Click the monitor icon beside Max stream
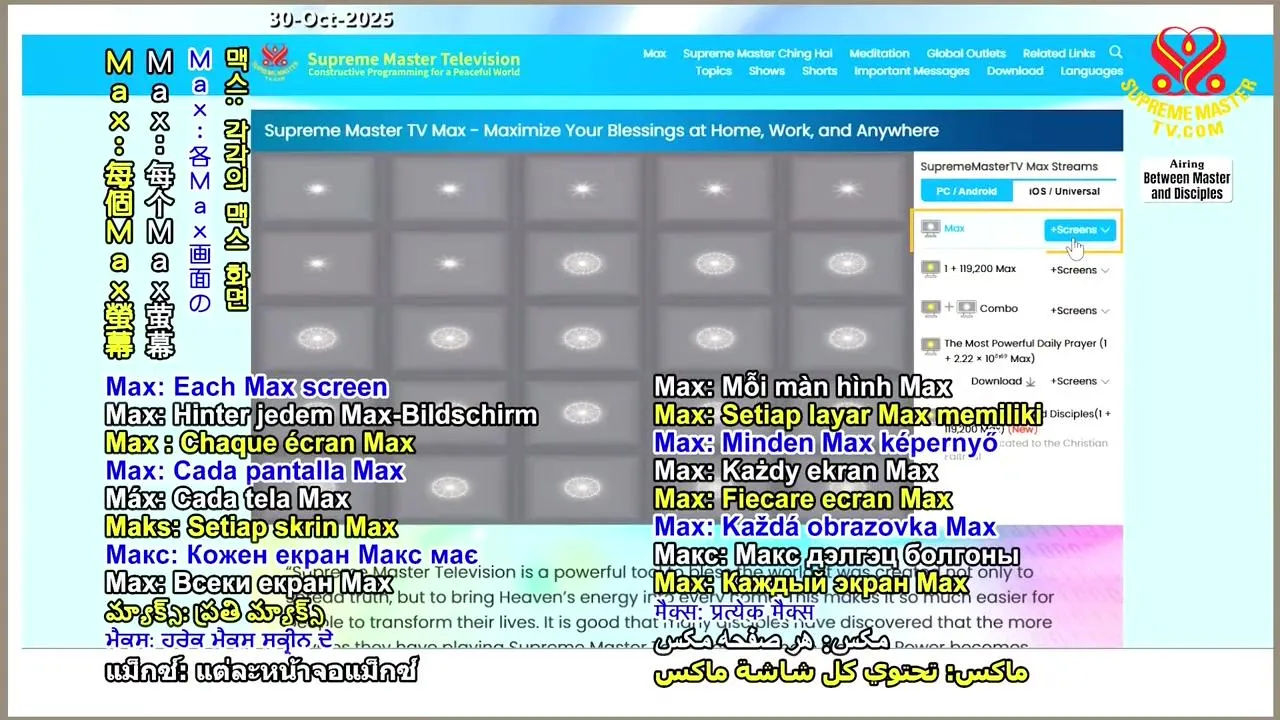1280x720 pixels. click(930, 229)
